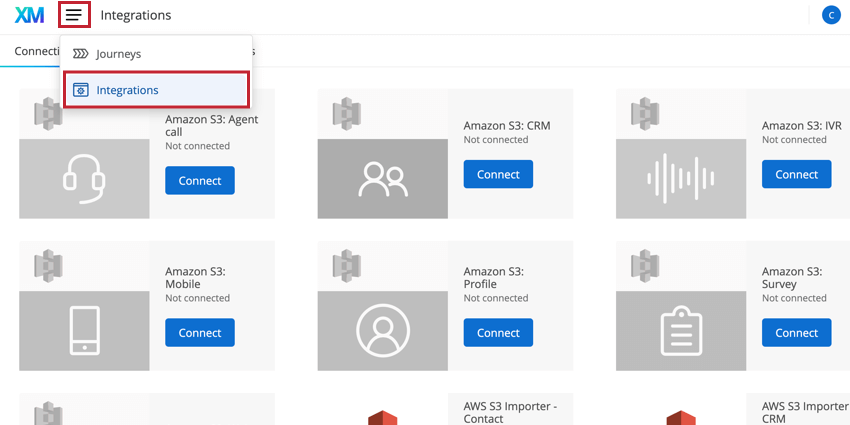Click the S3 bucket logo on Mobile card
Screen dimensions: 850x425
(48, 266)
